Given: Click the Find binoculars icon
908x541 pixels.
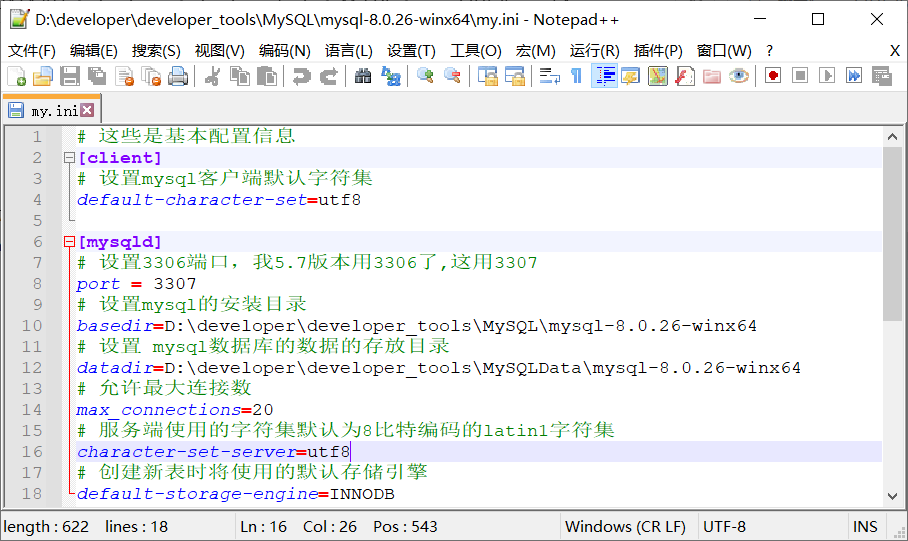Looking at the screenshot, I should click(x=363, y=76).
